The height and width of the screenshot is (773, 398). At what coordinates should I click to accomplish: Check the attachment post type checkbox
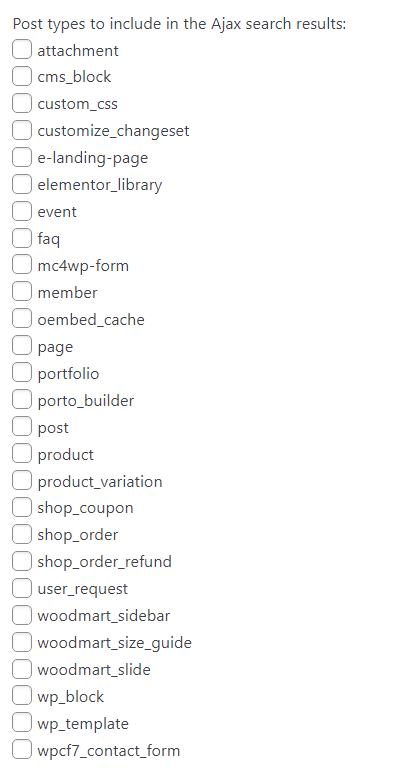click(22, 50)
